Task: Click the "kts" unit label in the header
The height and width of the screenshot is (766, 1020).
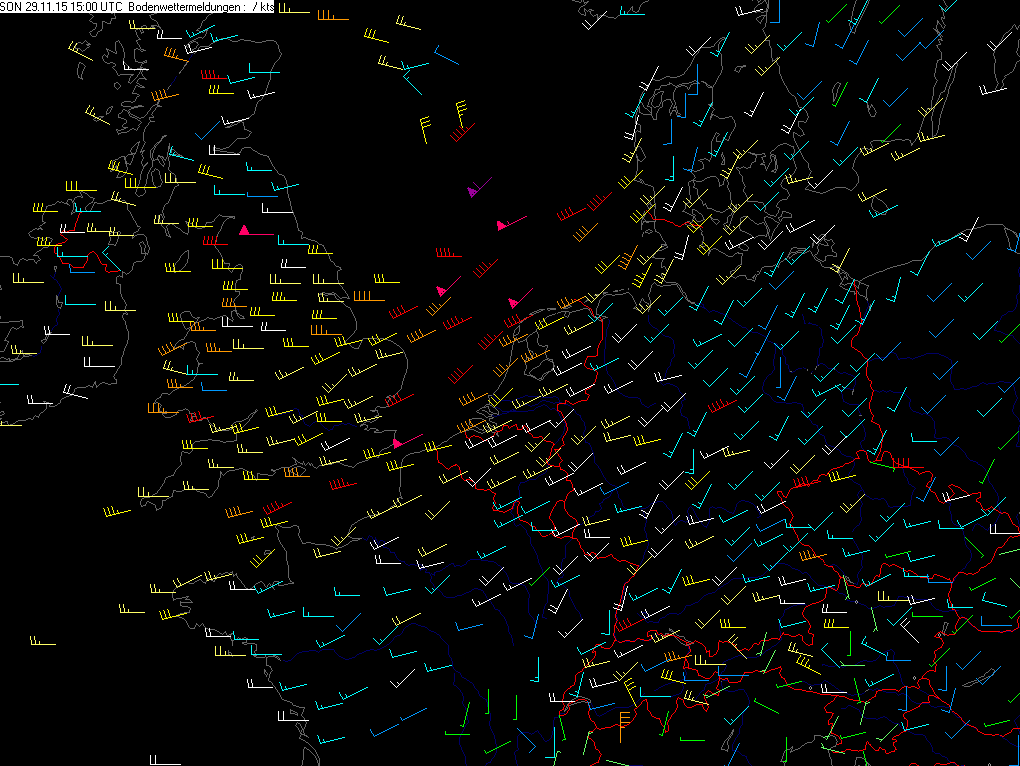Action: tap(267, 7)
